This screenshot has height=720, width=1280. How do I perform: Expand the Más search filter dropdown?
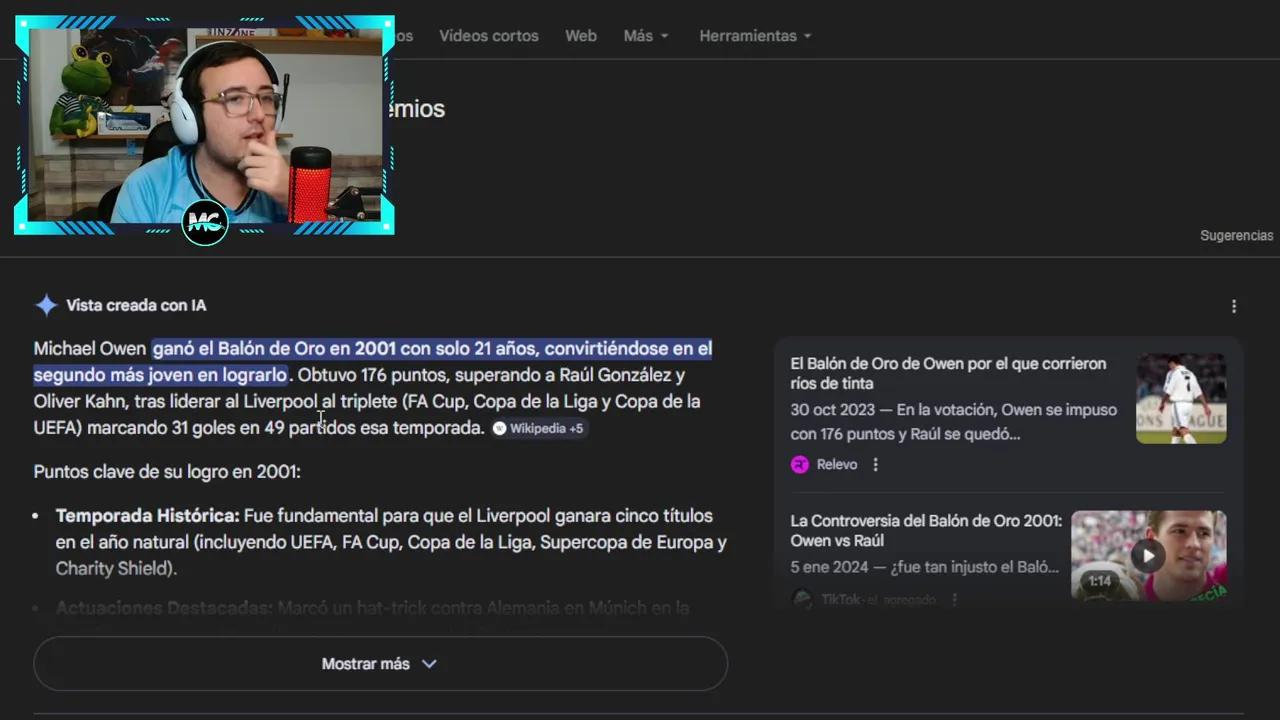pos(646,36)
